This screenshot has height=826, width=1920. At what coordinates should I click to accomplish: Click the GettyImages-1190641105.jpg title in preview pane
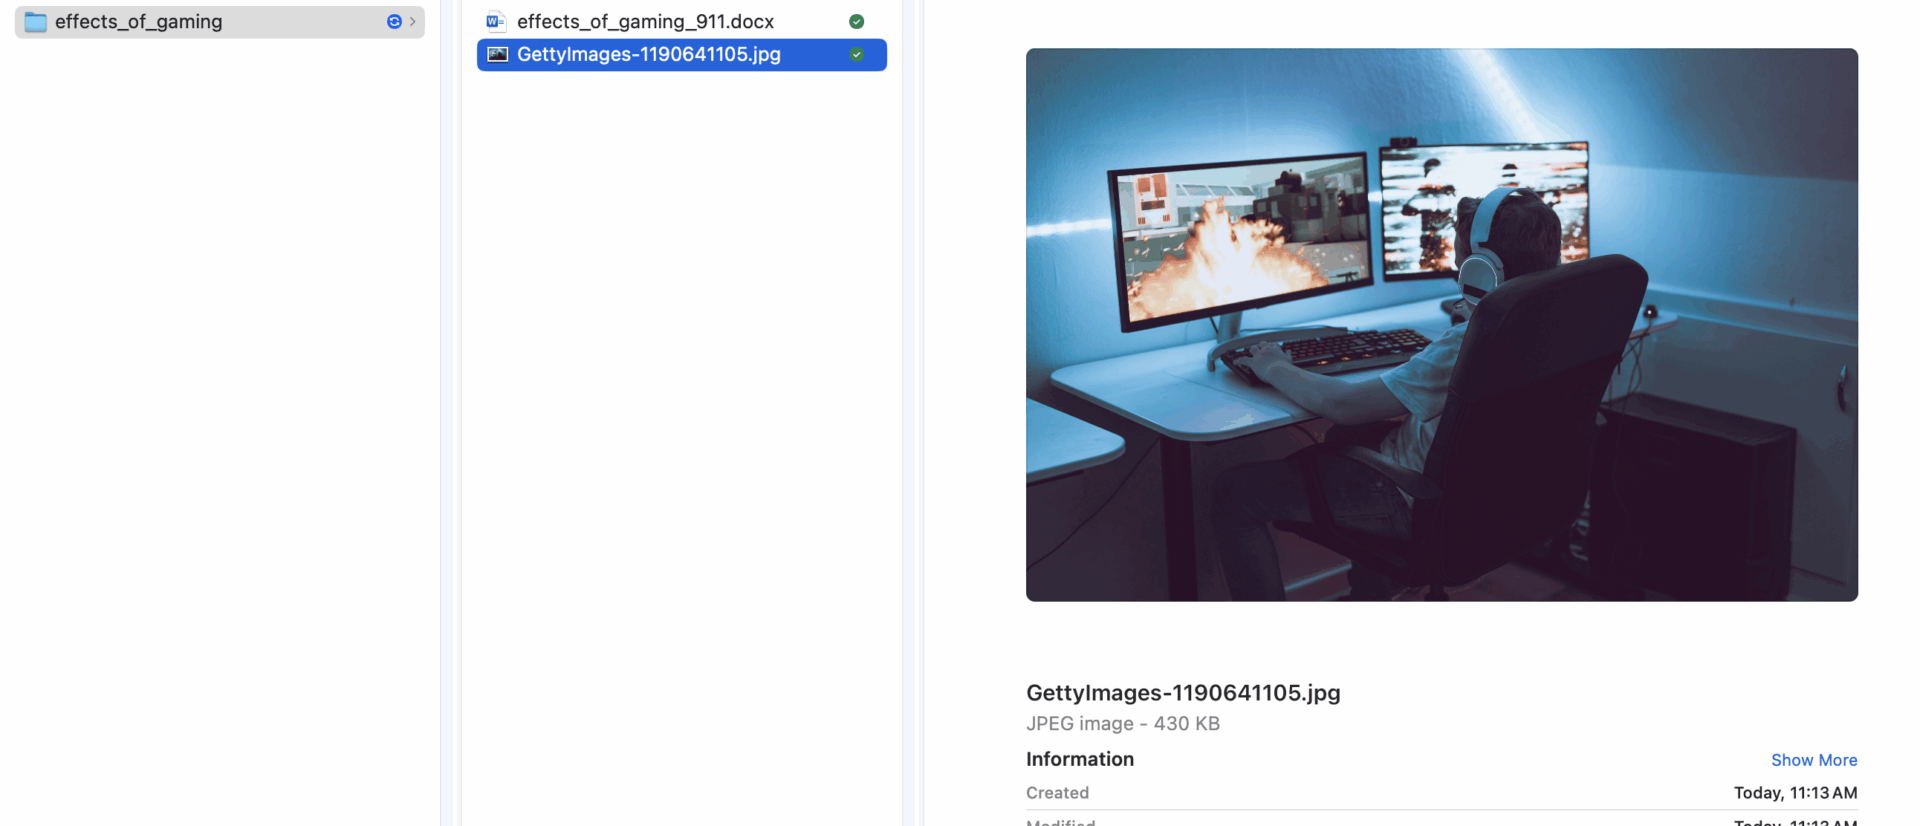(x=1182, y=692)
